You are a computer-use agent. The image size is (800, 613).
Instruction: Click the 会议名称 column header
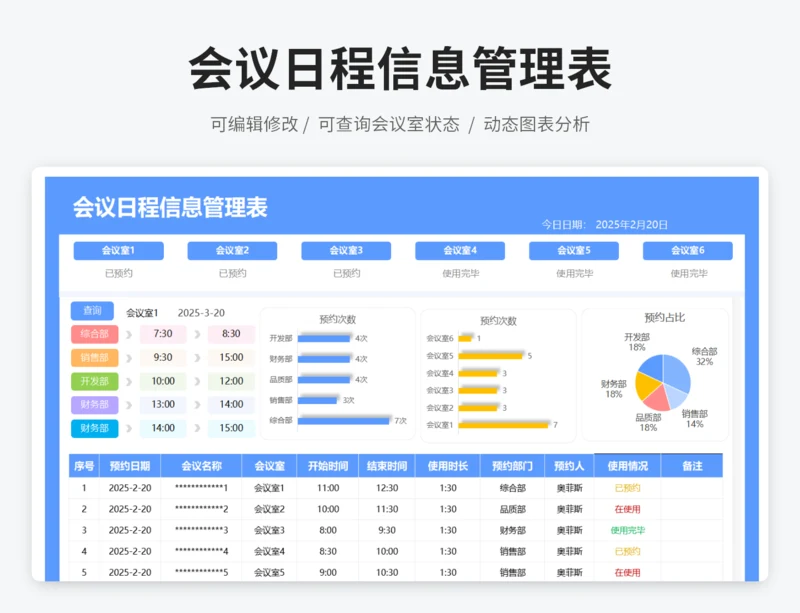click(x=202, y=466)
